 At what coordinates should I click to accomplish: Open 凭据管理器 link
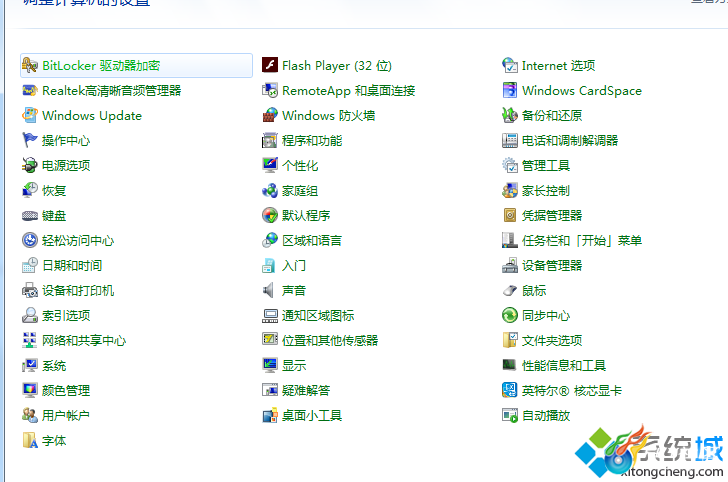tap(552, 215)
